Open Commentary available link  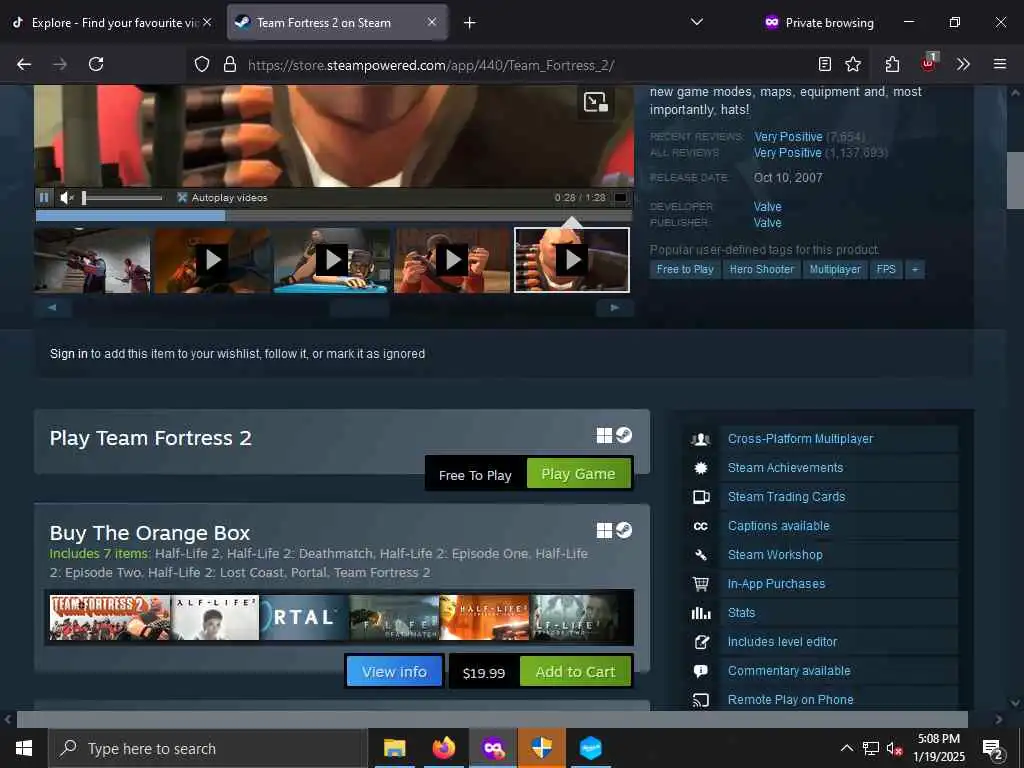[x=789, y=671]
